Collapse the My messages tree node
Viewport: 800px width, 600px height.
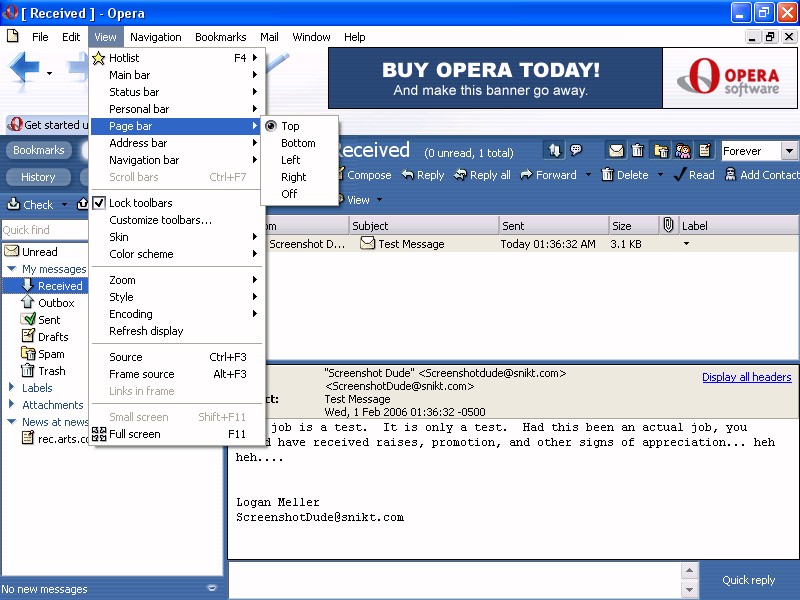(x=11, y=269)
